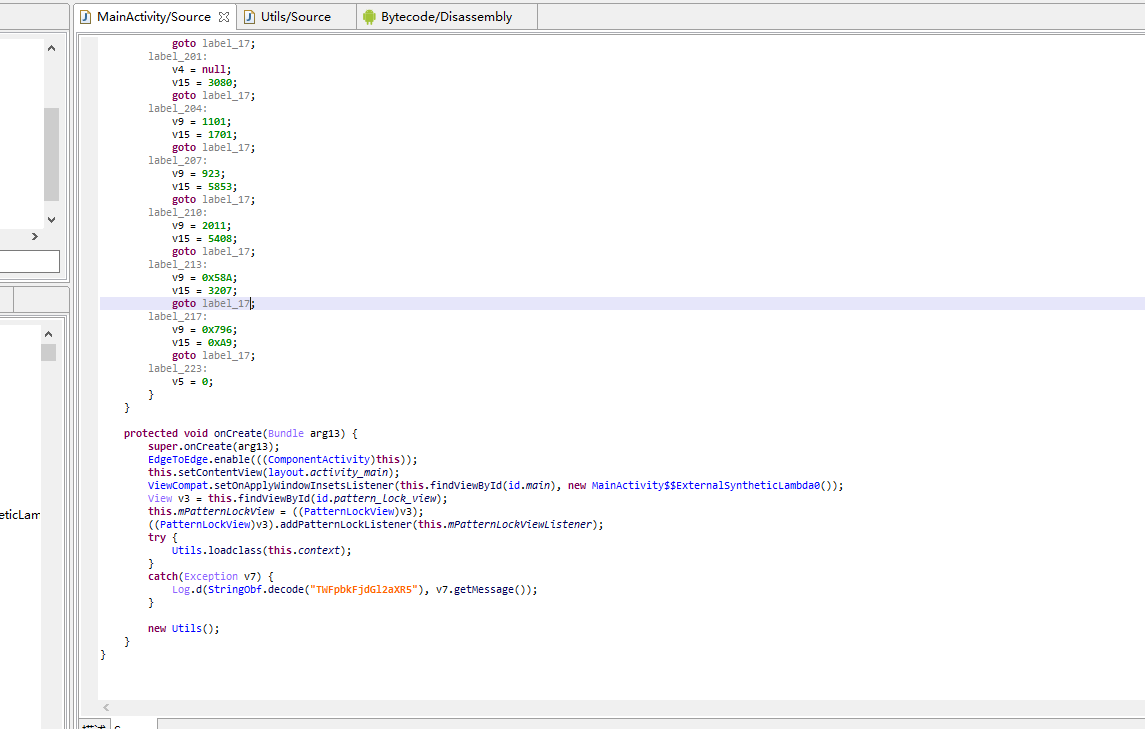Click the 'v15 = 0xA9;' statement
1145x729 pixels.
tap(204, 343)
